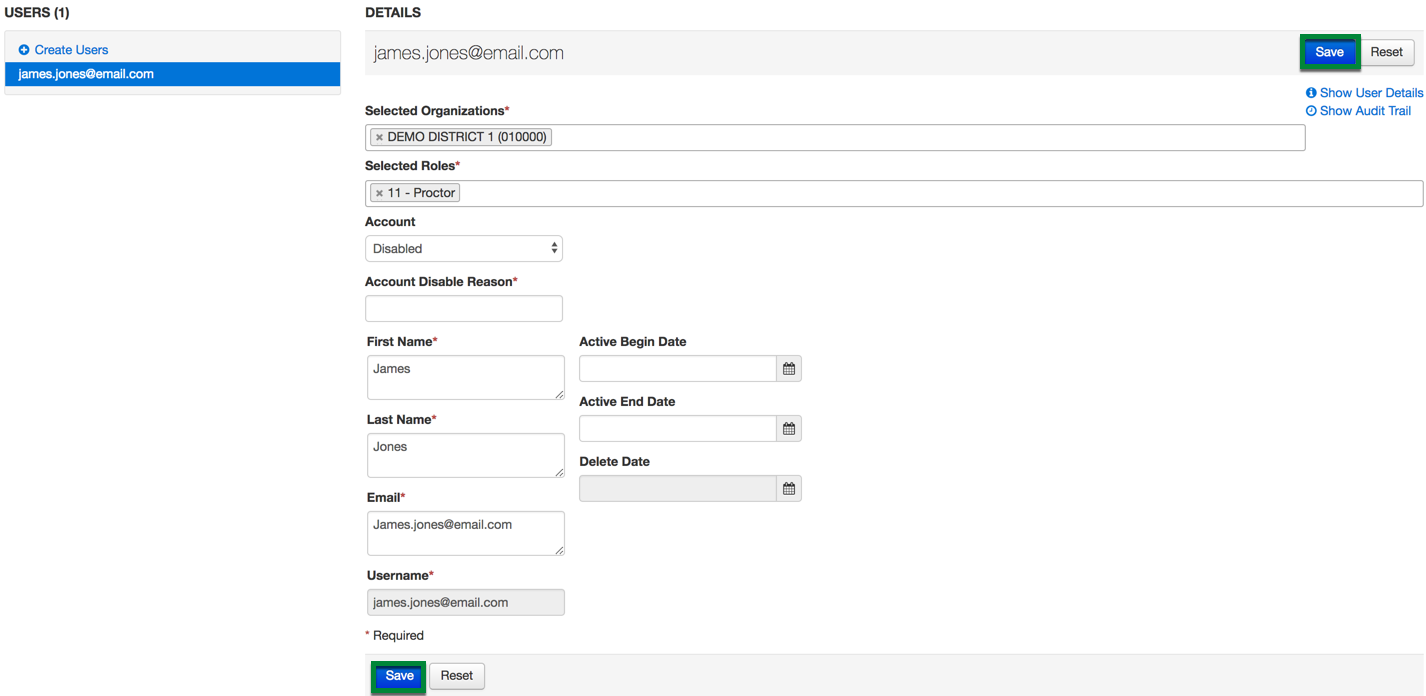Focus the First Name text box

[465, 377]
